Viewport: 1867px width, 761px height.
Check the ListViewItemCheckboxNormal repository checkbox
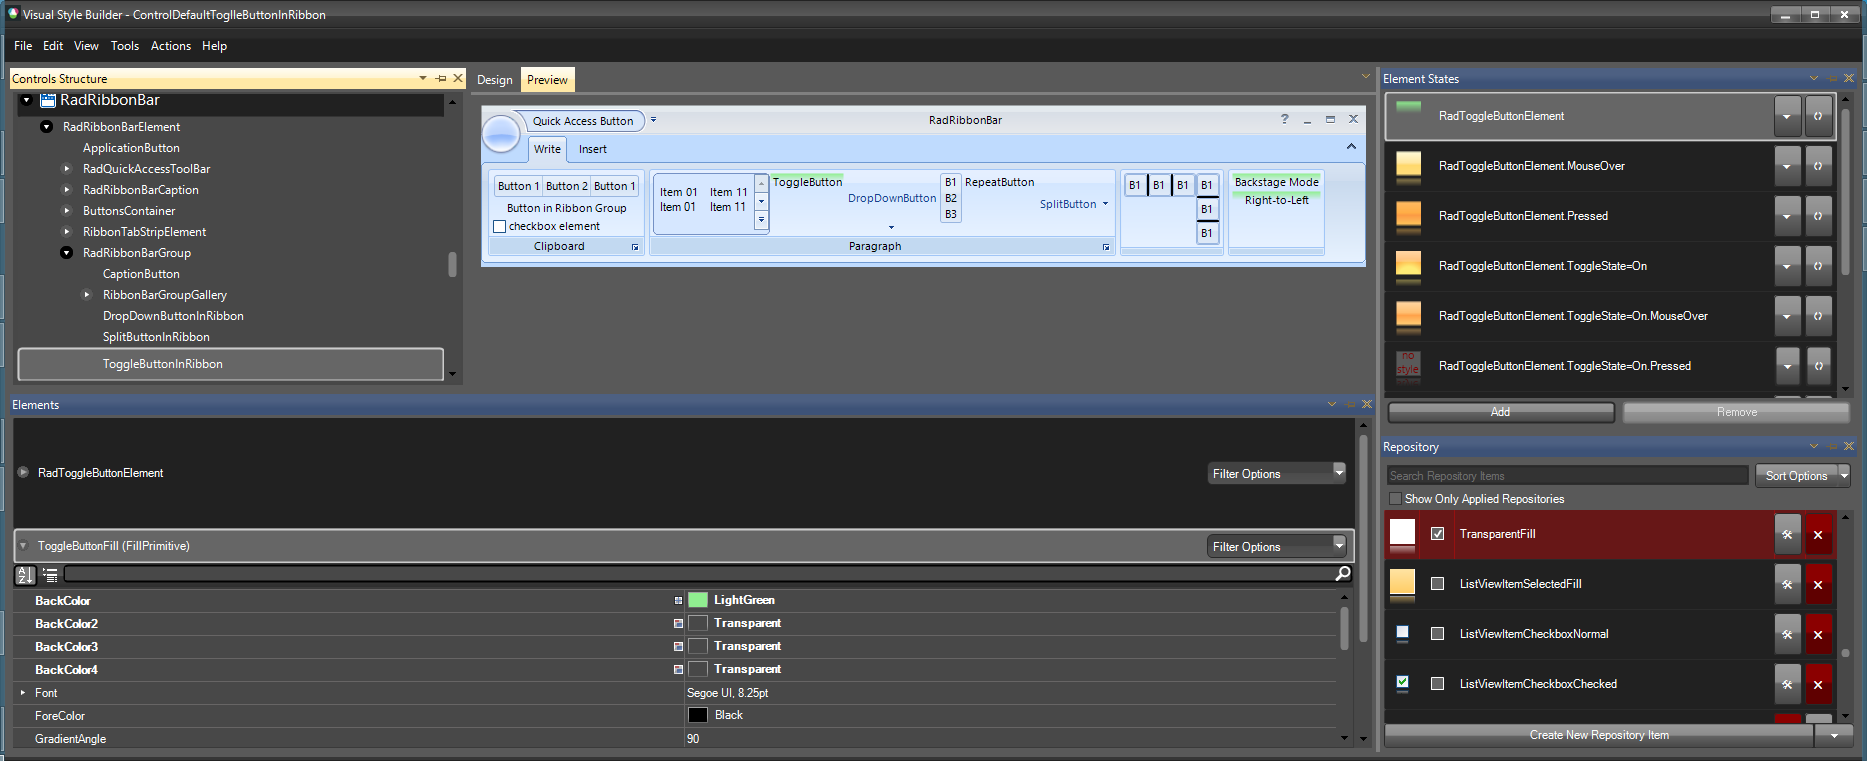(1437, 634)
